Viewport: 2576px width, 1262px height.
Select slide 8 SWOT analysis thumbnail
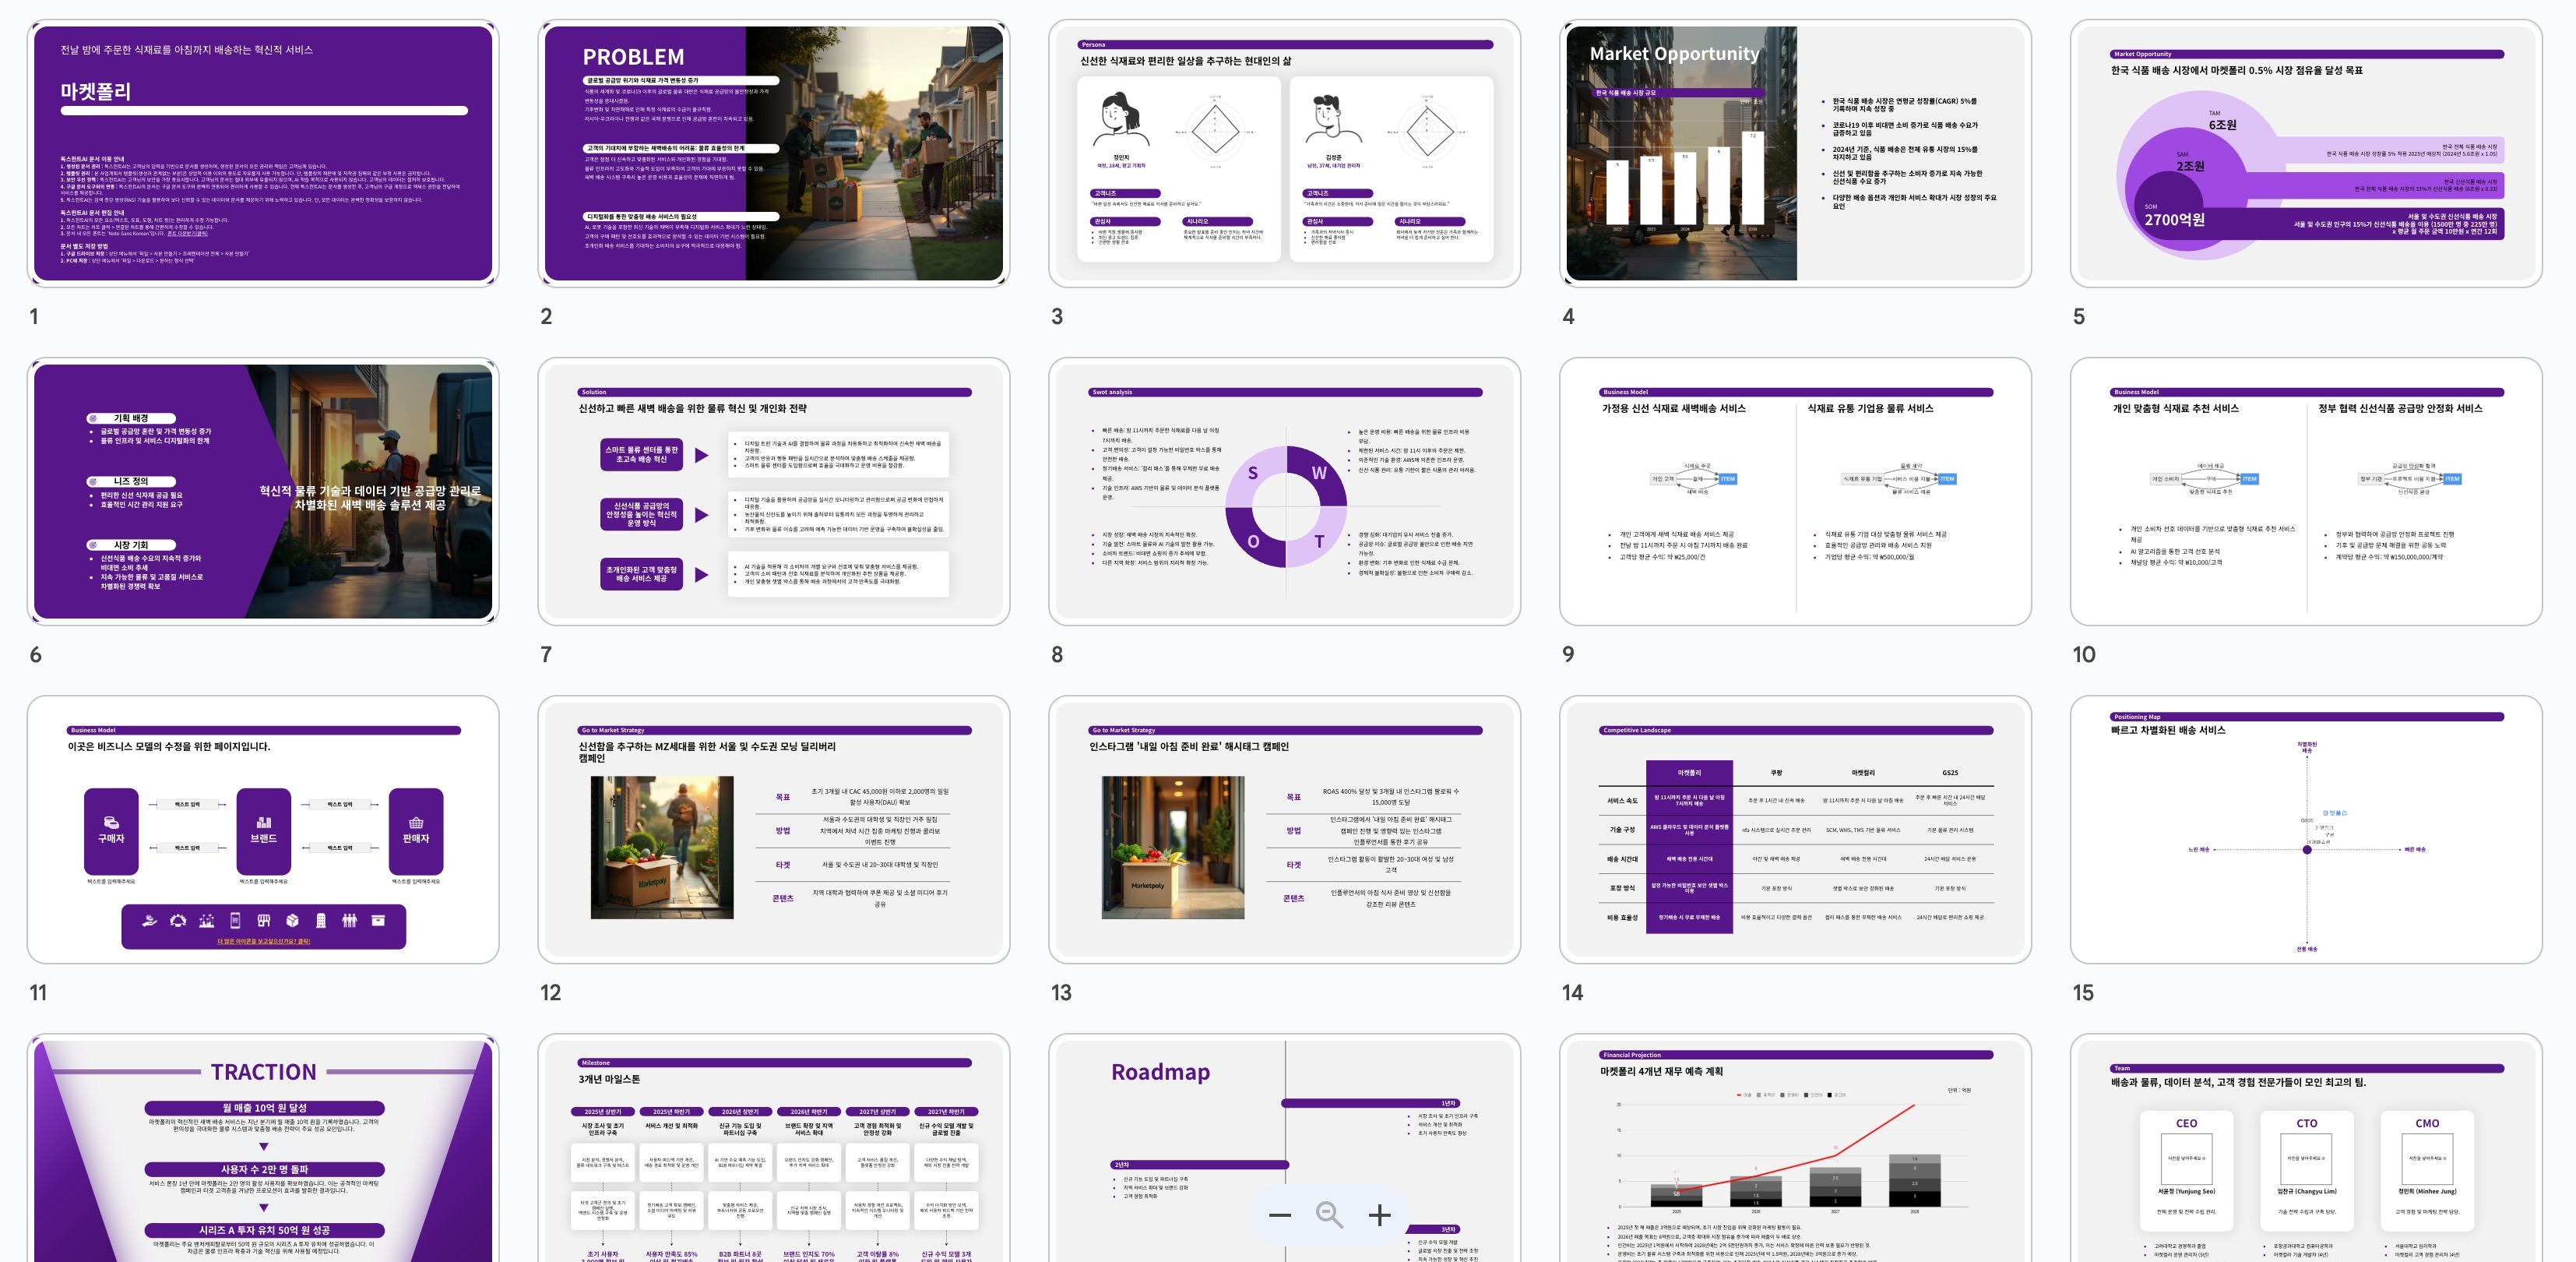(x=1285, y=491)
